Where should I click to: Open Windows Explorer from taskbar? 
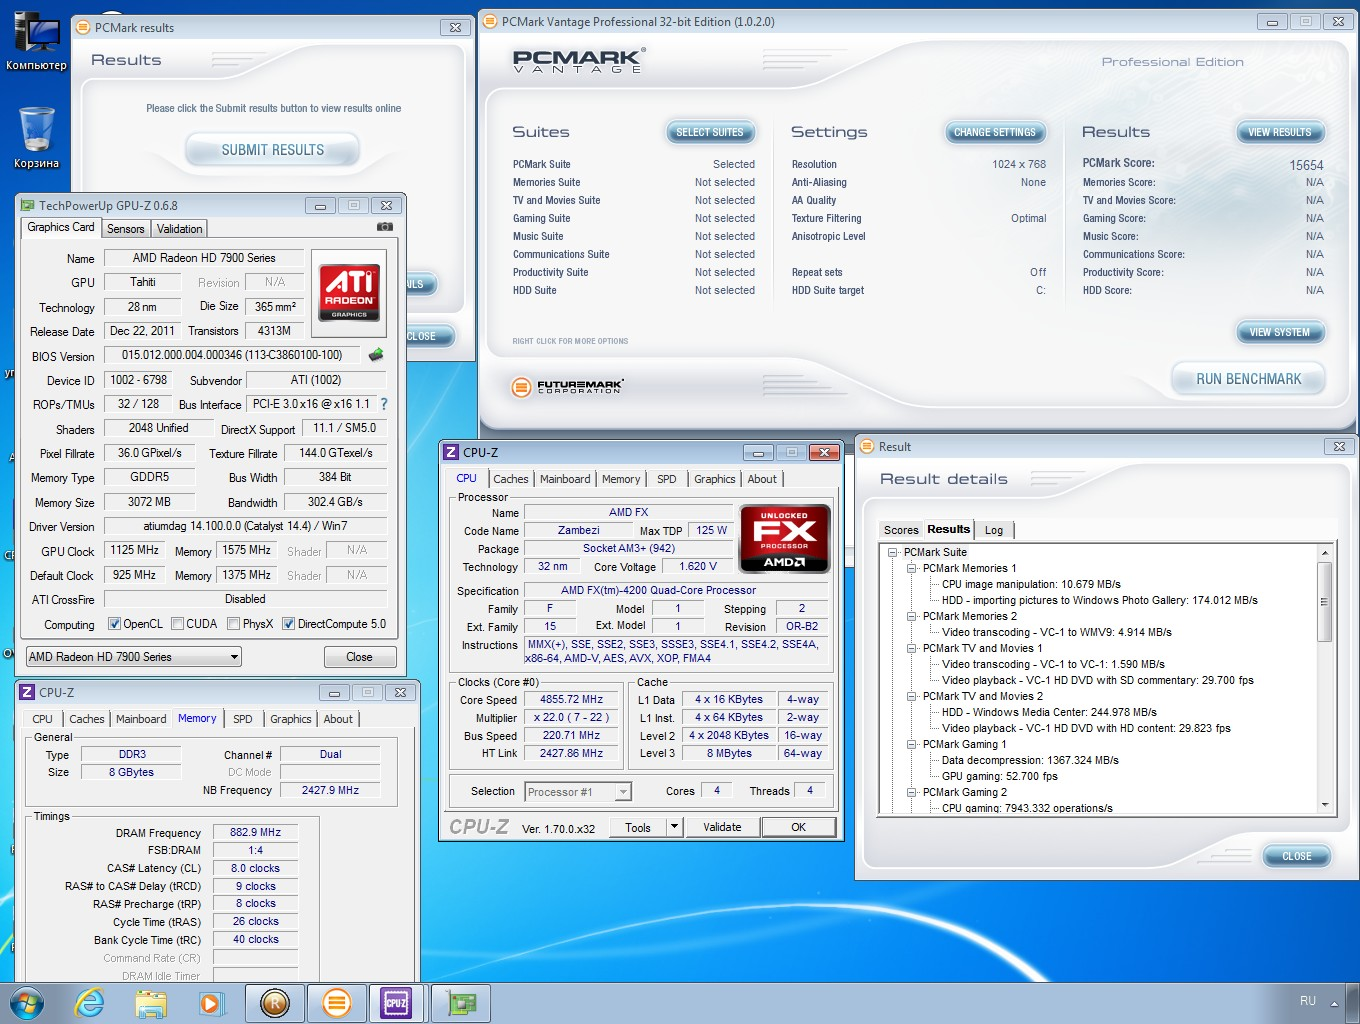(x=151, y=1003)
